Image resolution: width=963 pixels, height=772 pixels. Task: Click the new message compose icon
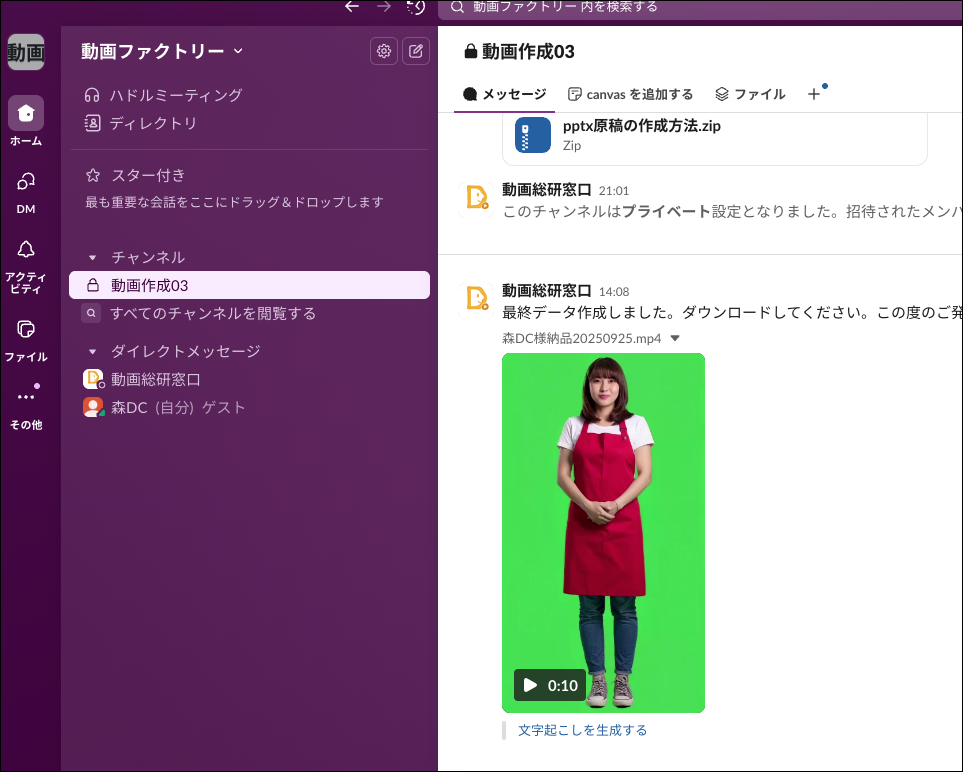[x=416, y=51]
